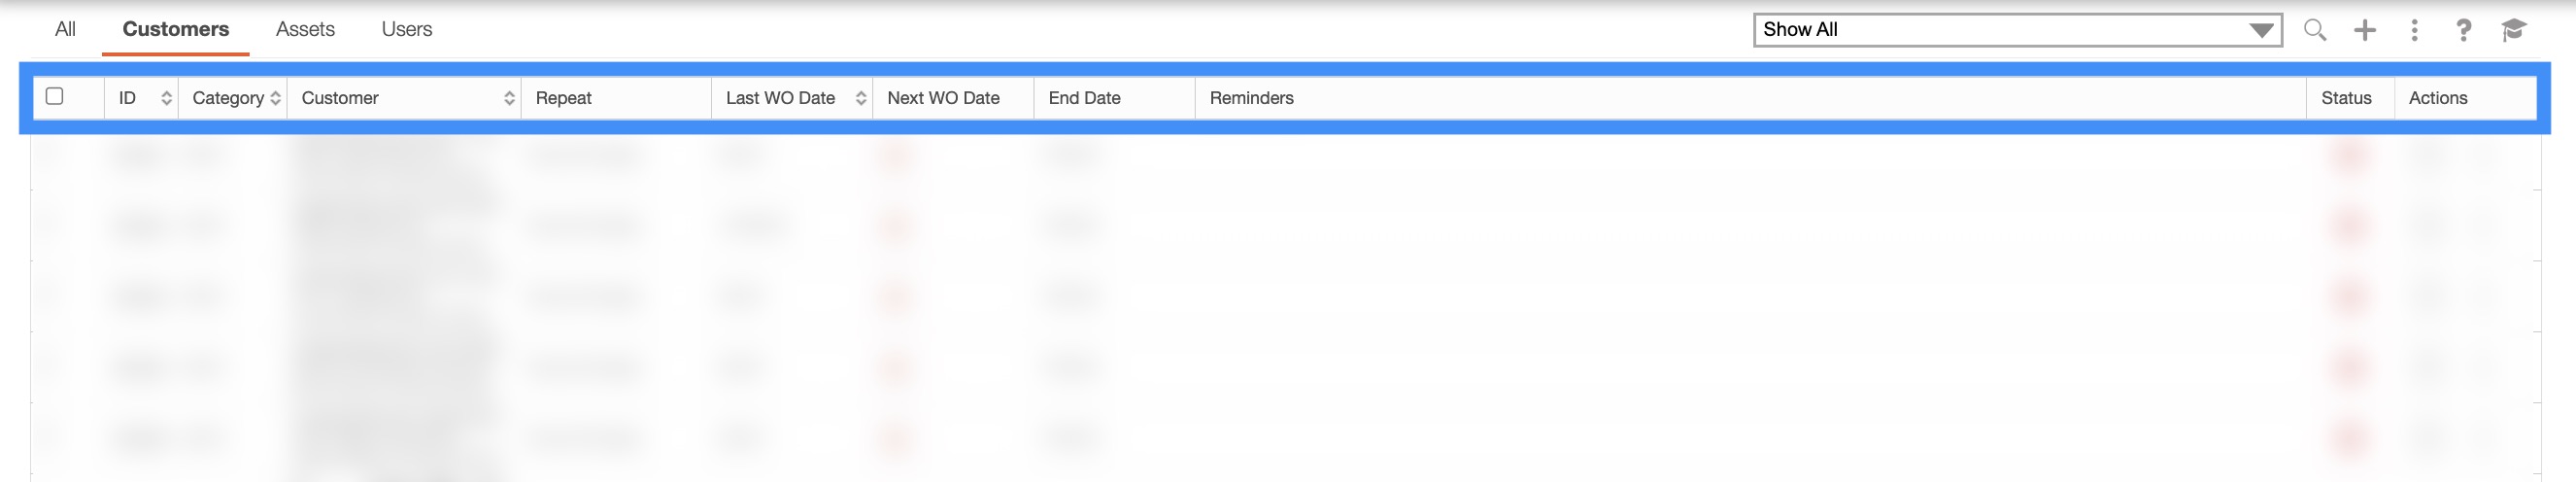The height and width of the screenshot is (482, 2576).
Task: Click the Repeat column header
Action: click(564, 98)
